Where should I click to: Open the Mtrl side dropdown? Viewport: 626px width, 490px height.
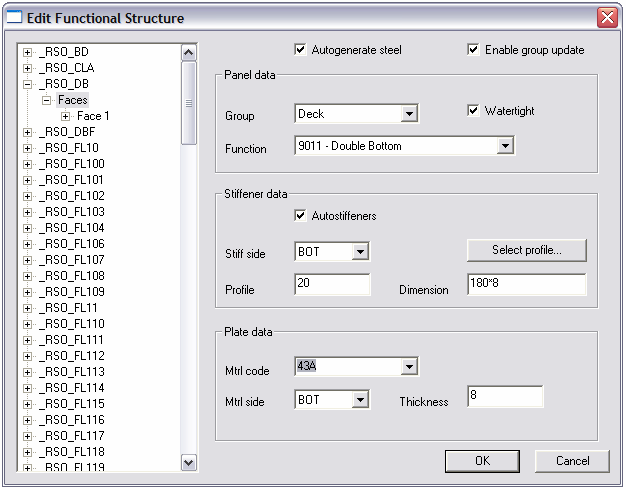360,399
